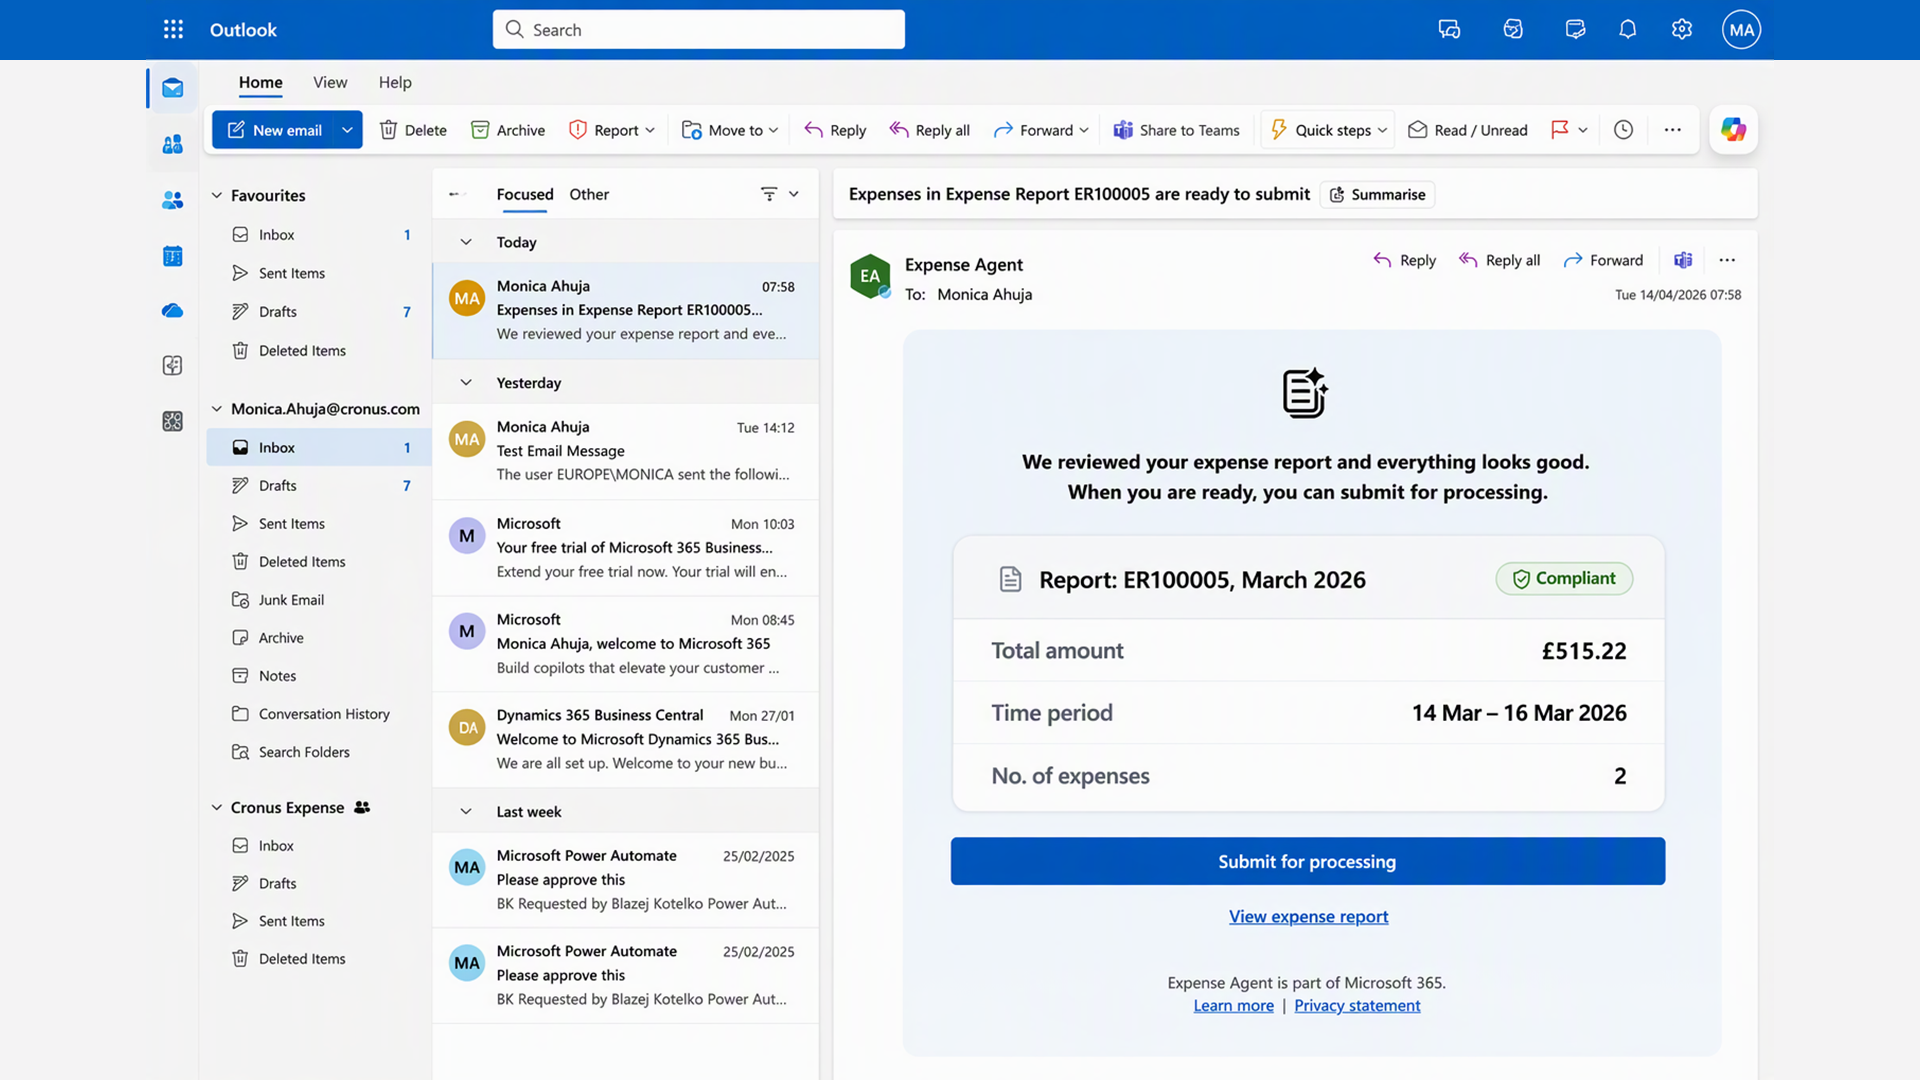Collapse the Cronus Expense group
The image size is (1920, 1080).
216,807
